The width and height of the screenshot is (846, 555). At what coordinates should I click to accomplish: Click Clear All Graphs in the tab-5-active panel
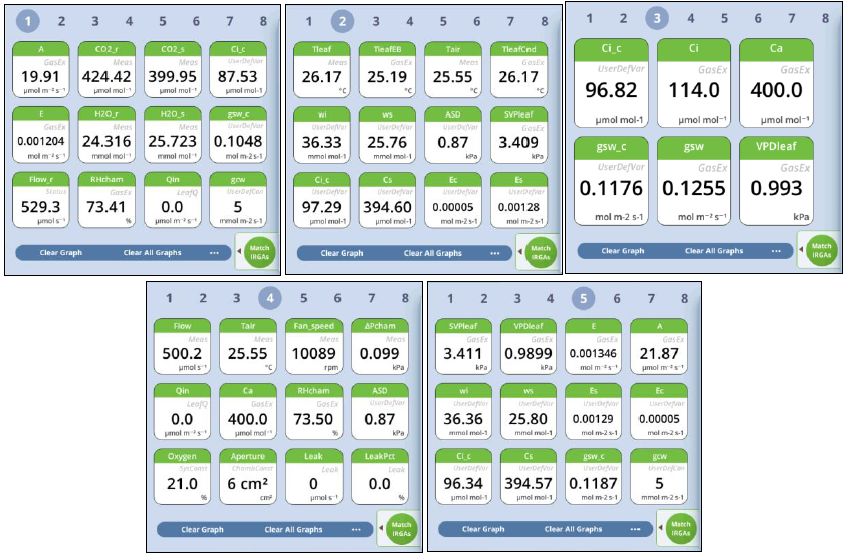[x=573, y=529]
